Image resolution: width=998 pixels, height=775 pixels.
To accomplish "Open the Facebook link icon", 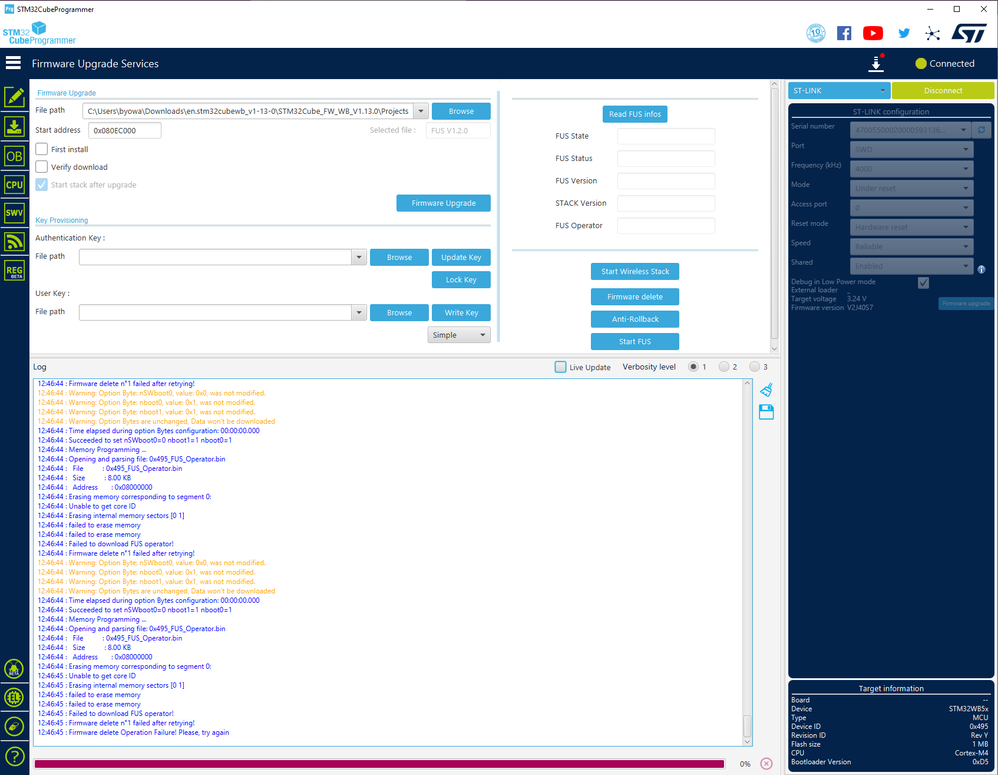I will point(844,33).
